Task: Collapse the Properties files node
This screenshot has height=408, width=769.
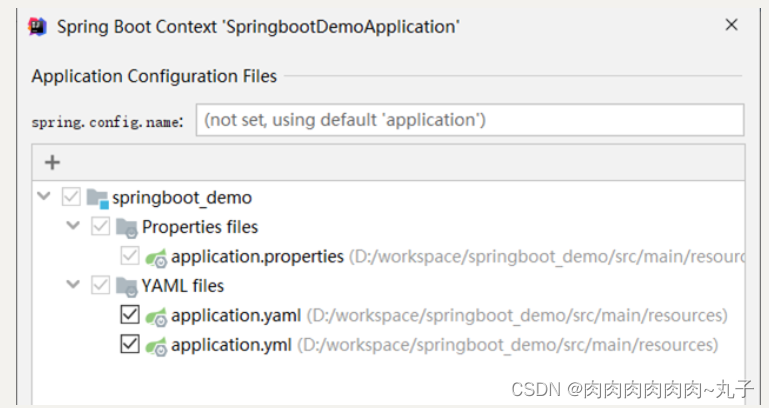Action: coord(73,227)
